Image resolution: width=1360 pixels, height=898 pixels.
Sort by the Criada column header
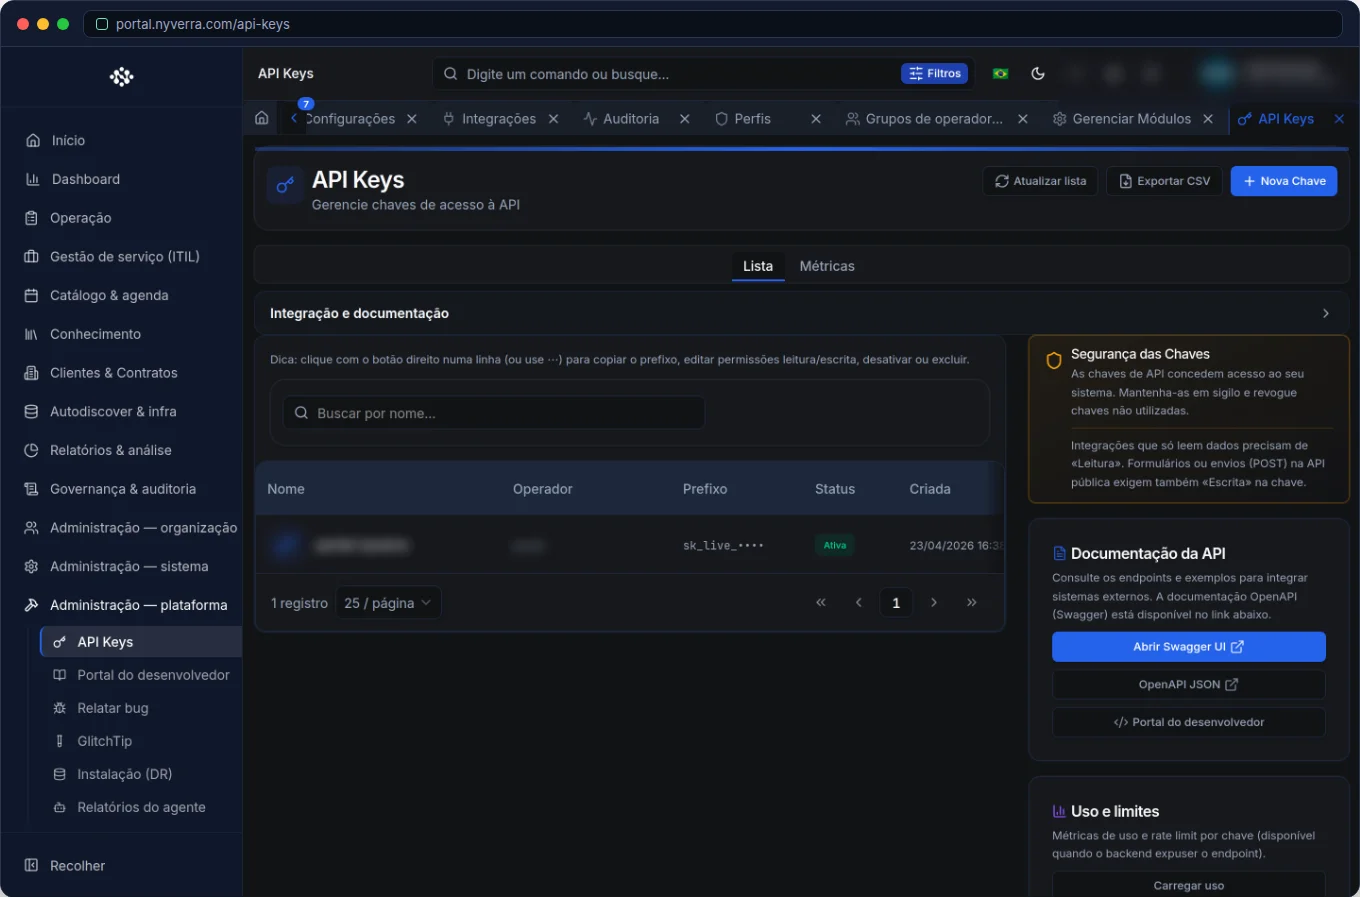930,489
